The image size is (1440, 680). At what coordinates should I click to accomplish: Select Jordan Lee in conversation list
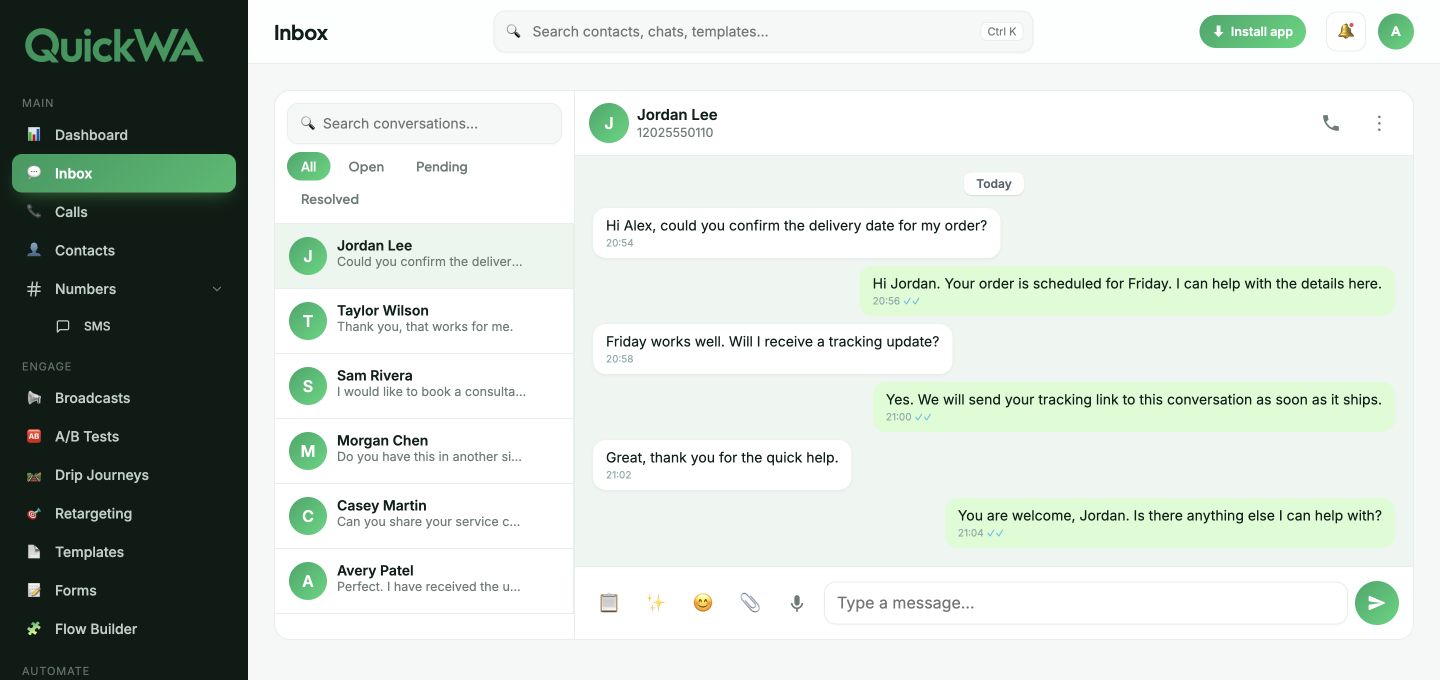424,256
